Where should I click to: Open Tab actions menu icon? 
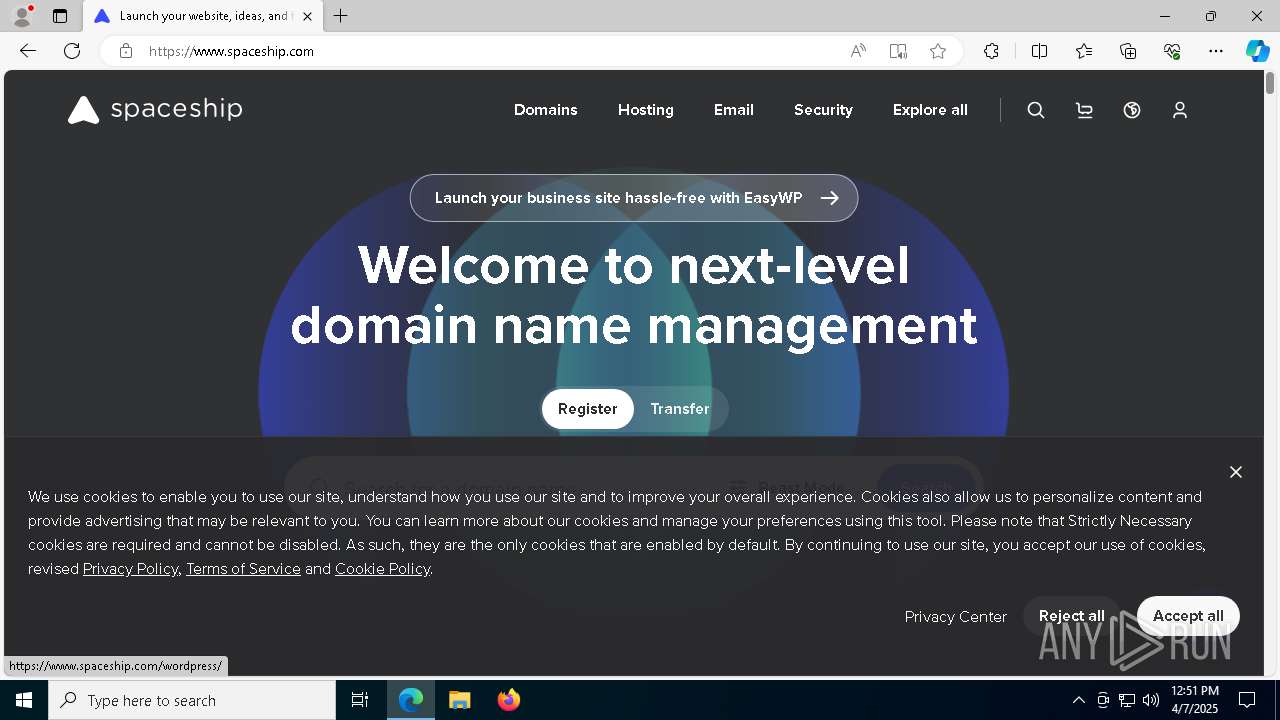click(60, 16)
